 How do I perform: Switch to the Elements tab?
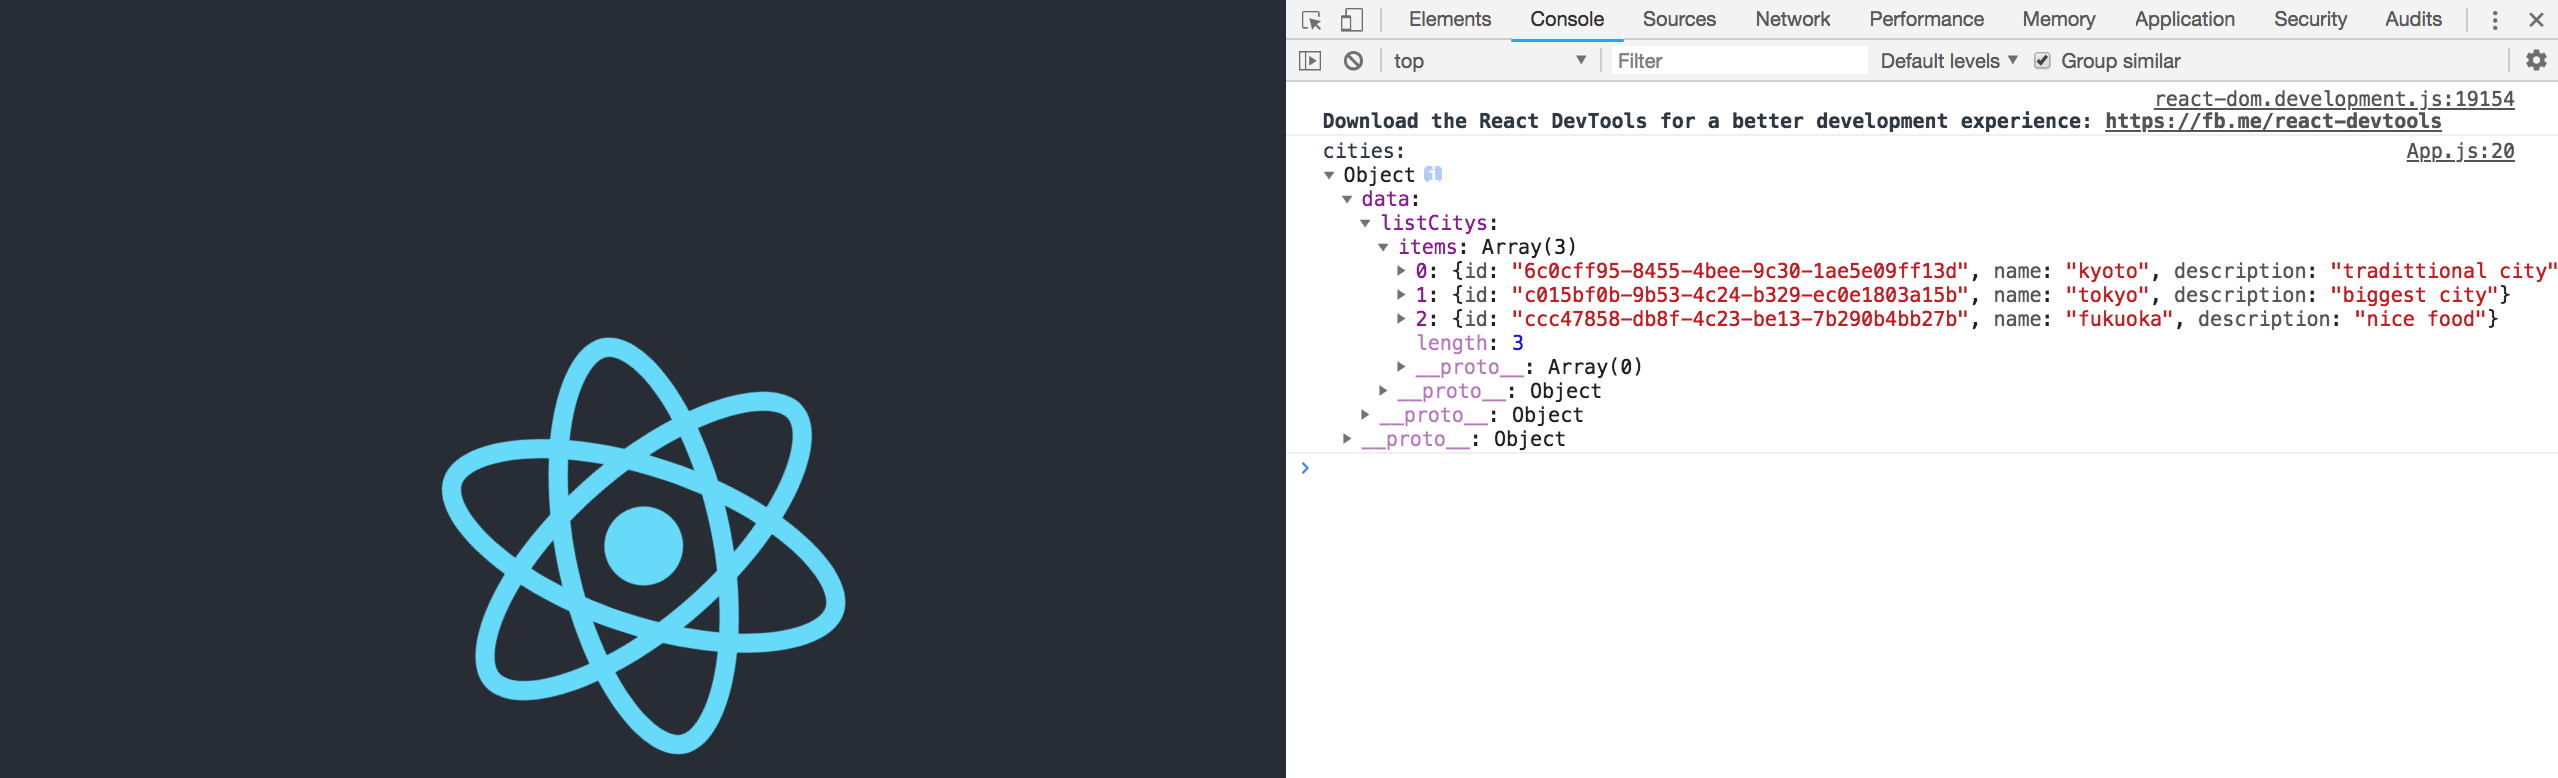click(x=1449, y=20)
